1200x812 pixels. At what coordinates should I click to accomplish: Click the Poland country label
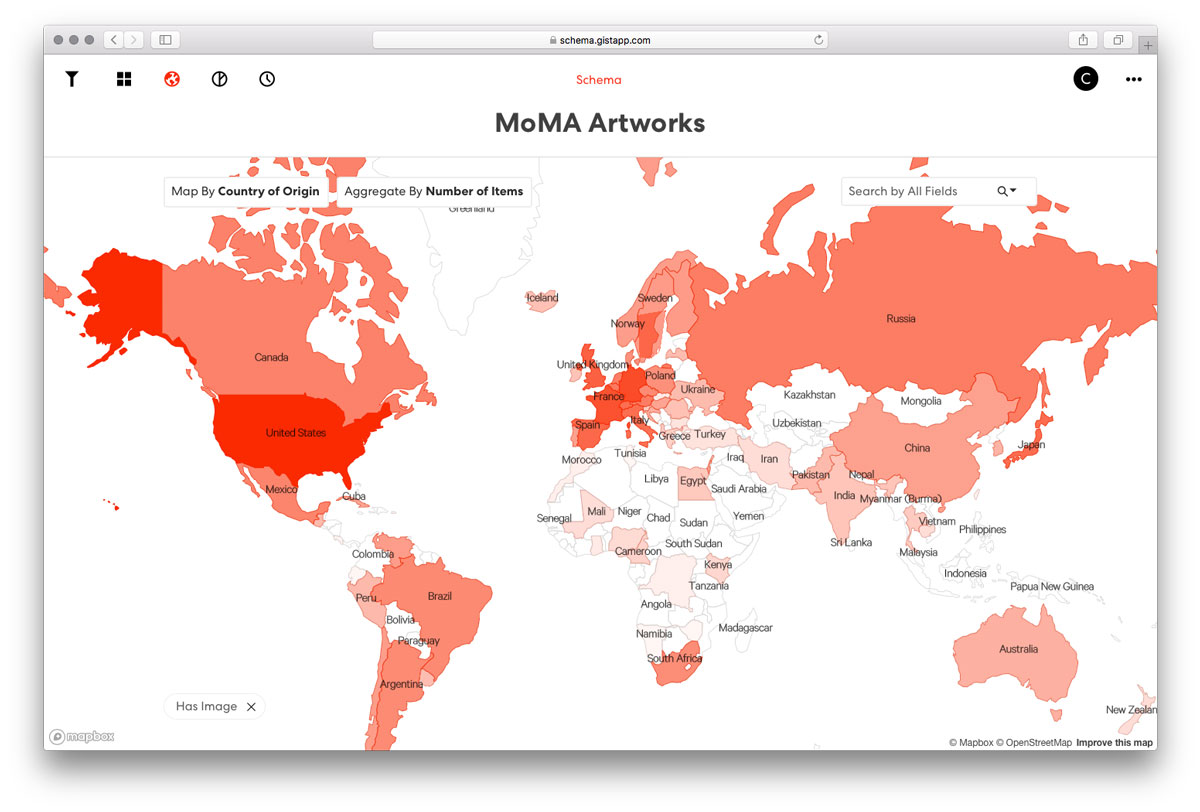click(660, 376)
